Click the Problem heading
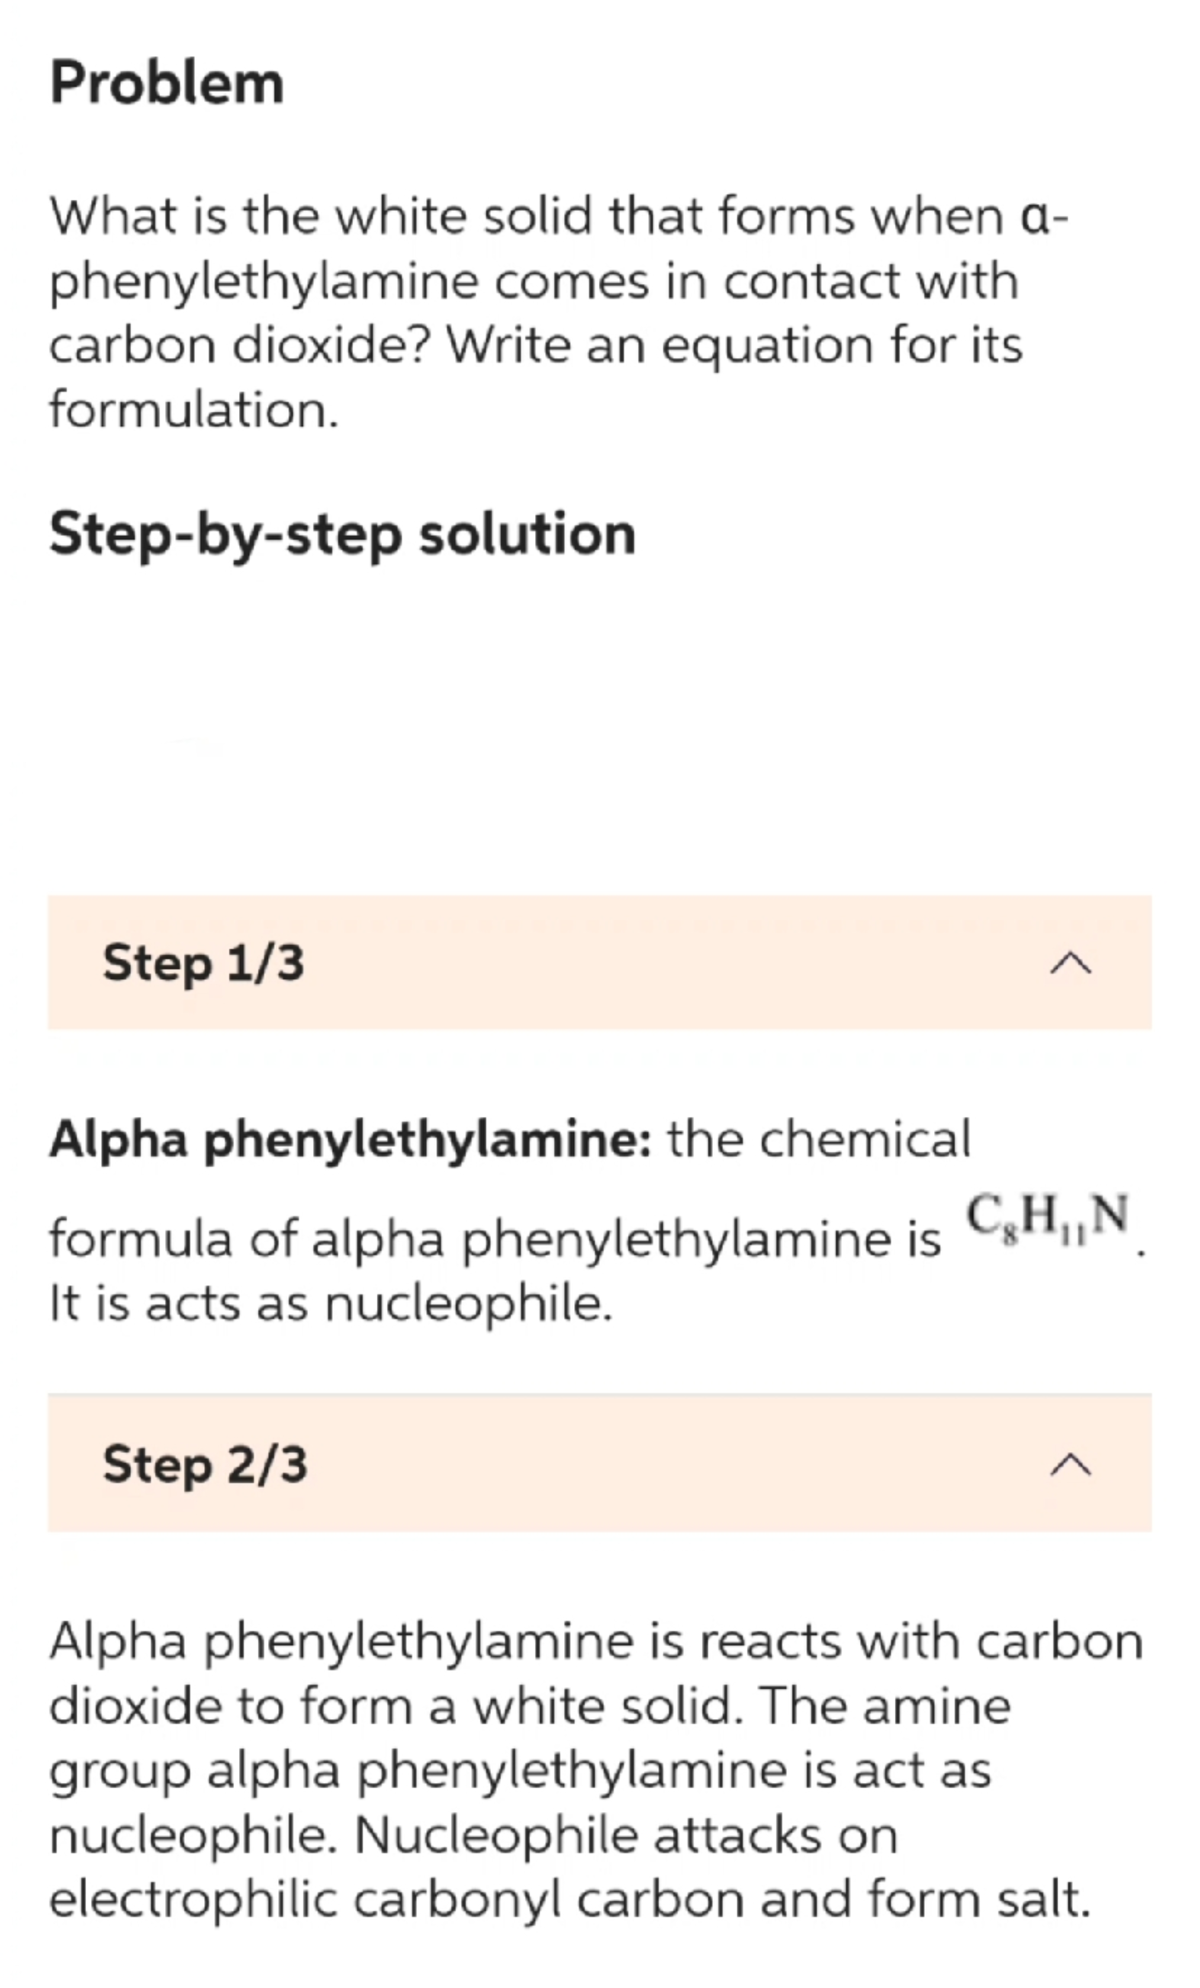The image size is (1200, 1988). click(166, 84)
